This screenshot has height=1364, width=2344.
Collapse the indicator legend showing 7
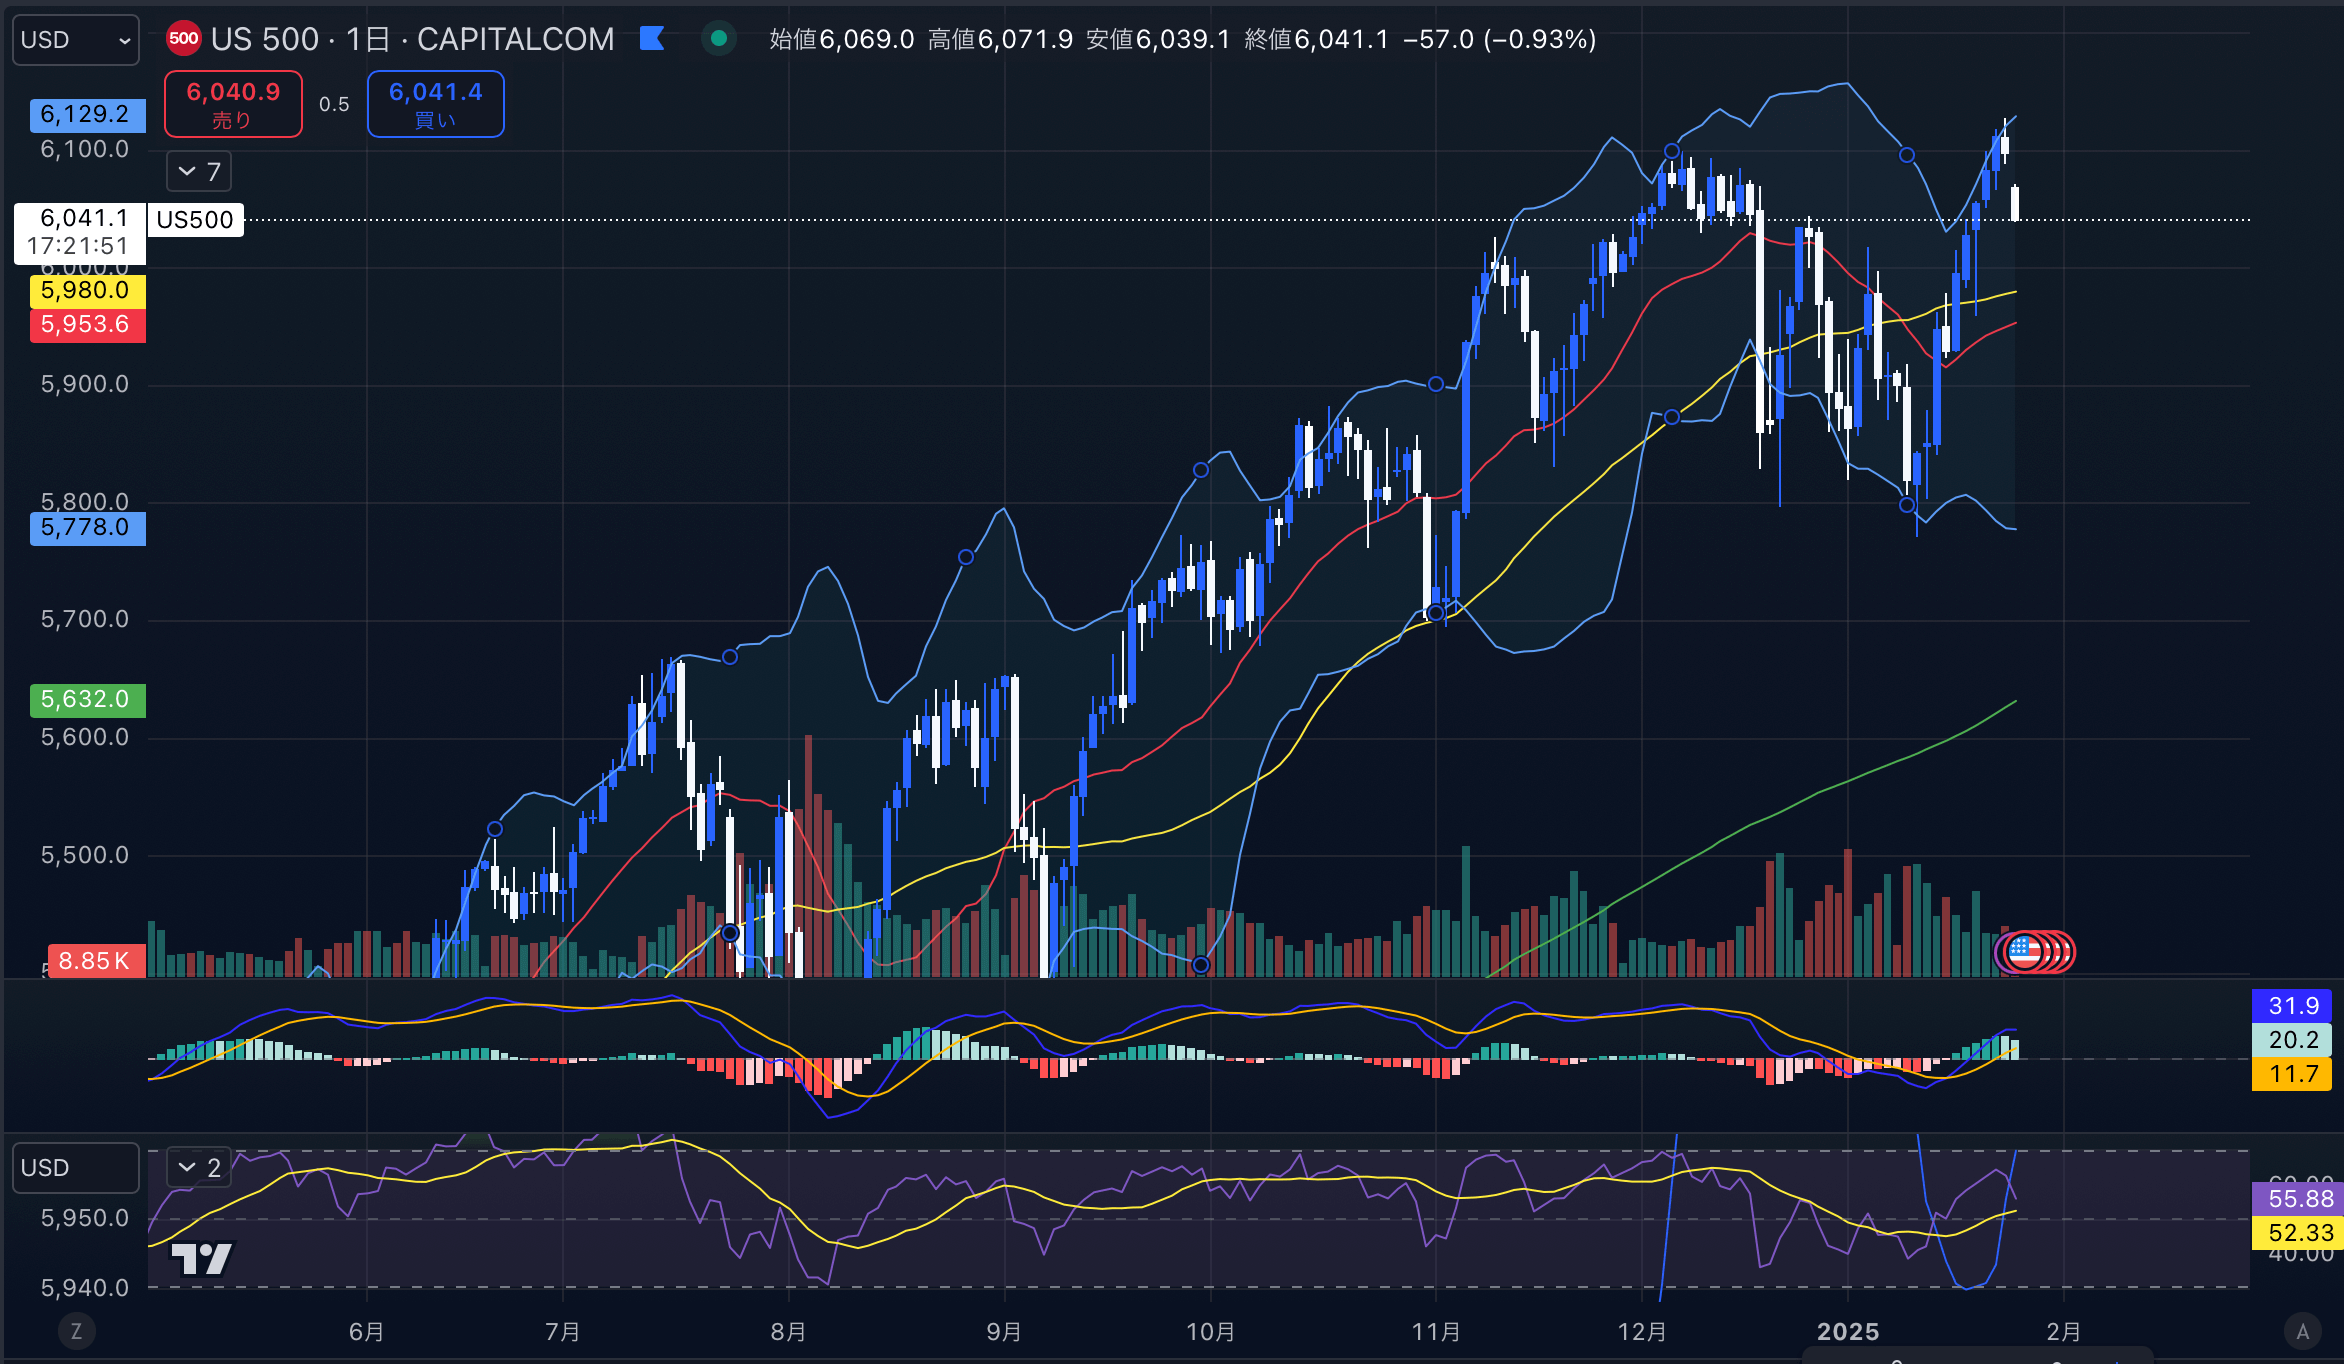click(199, 172)
